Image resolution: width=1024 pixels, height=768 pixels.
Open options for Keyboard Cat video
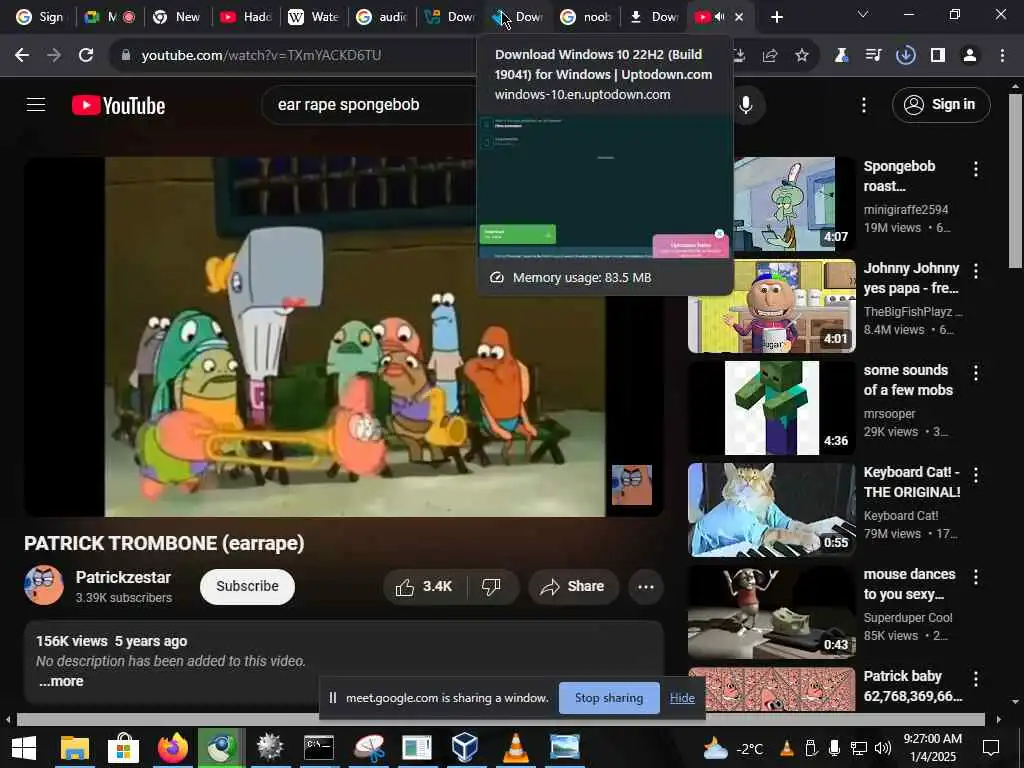click(x=976, y=475)
